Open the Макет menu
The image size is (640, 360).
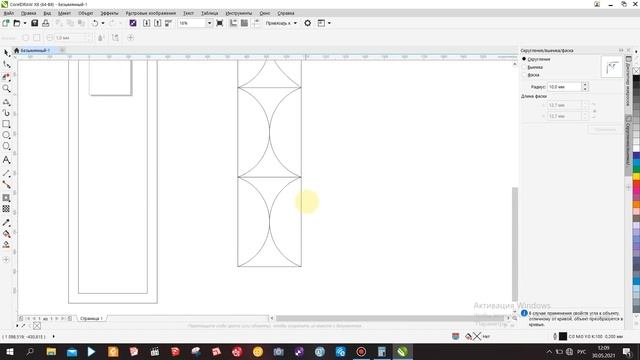64,13
